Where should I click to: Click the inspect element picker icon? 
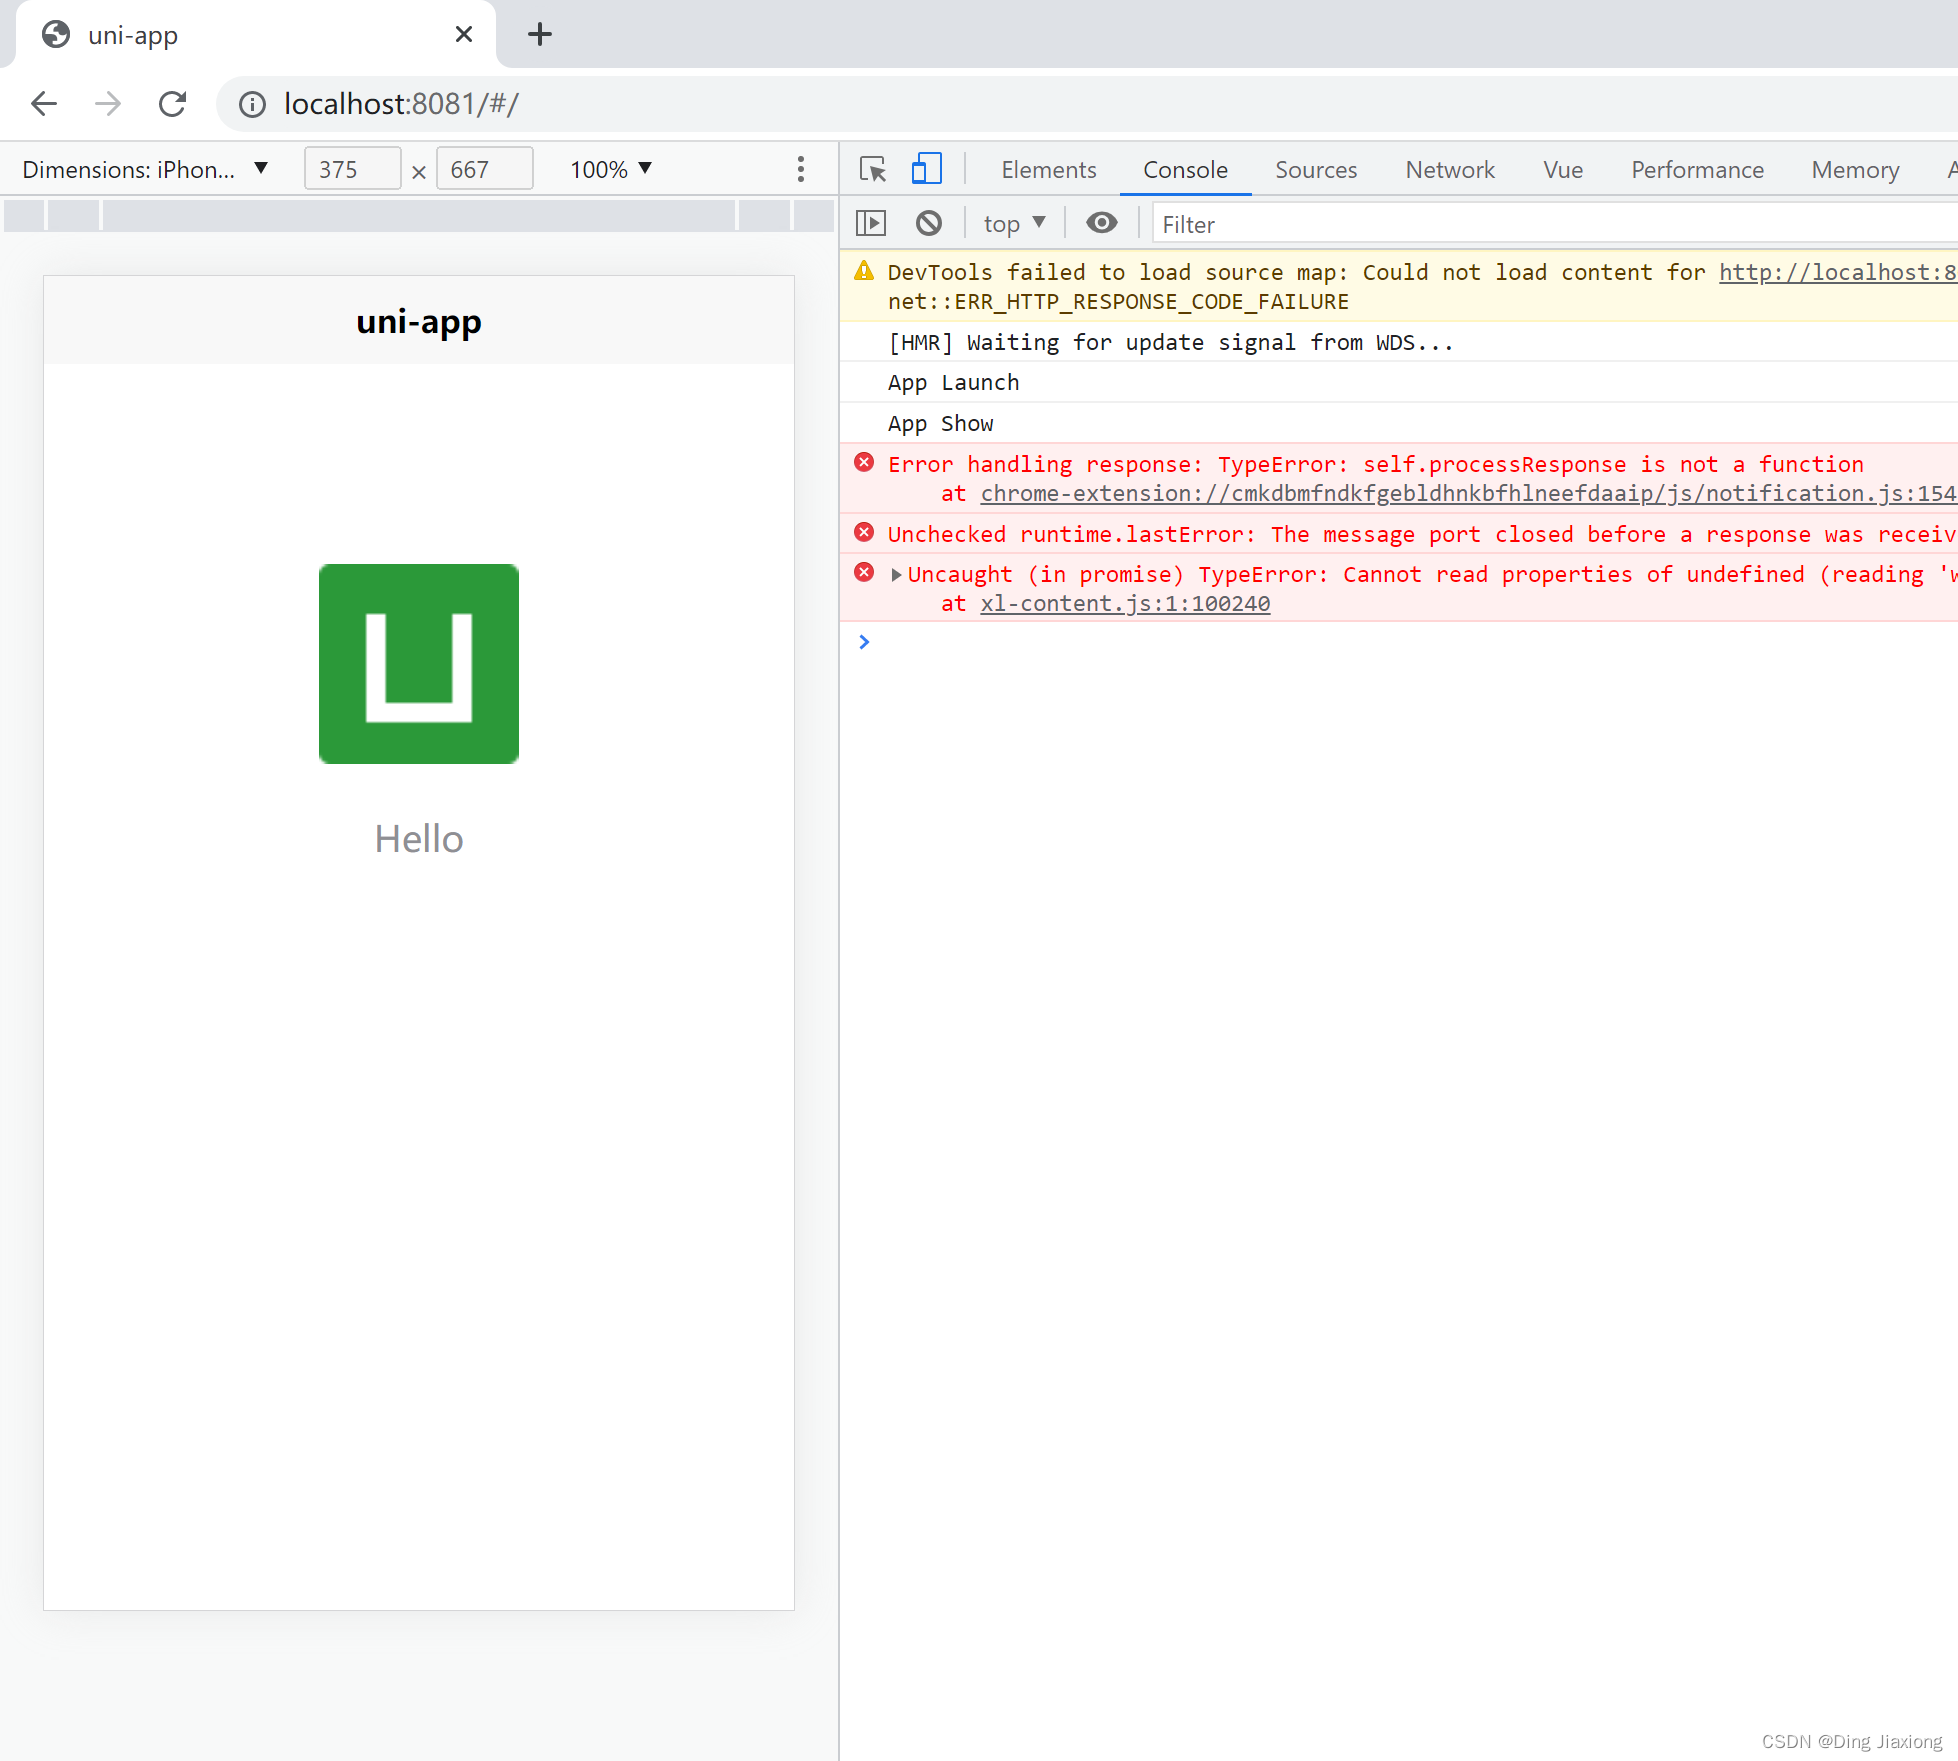pyautogui.click(x=872, y=169)
